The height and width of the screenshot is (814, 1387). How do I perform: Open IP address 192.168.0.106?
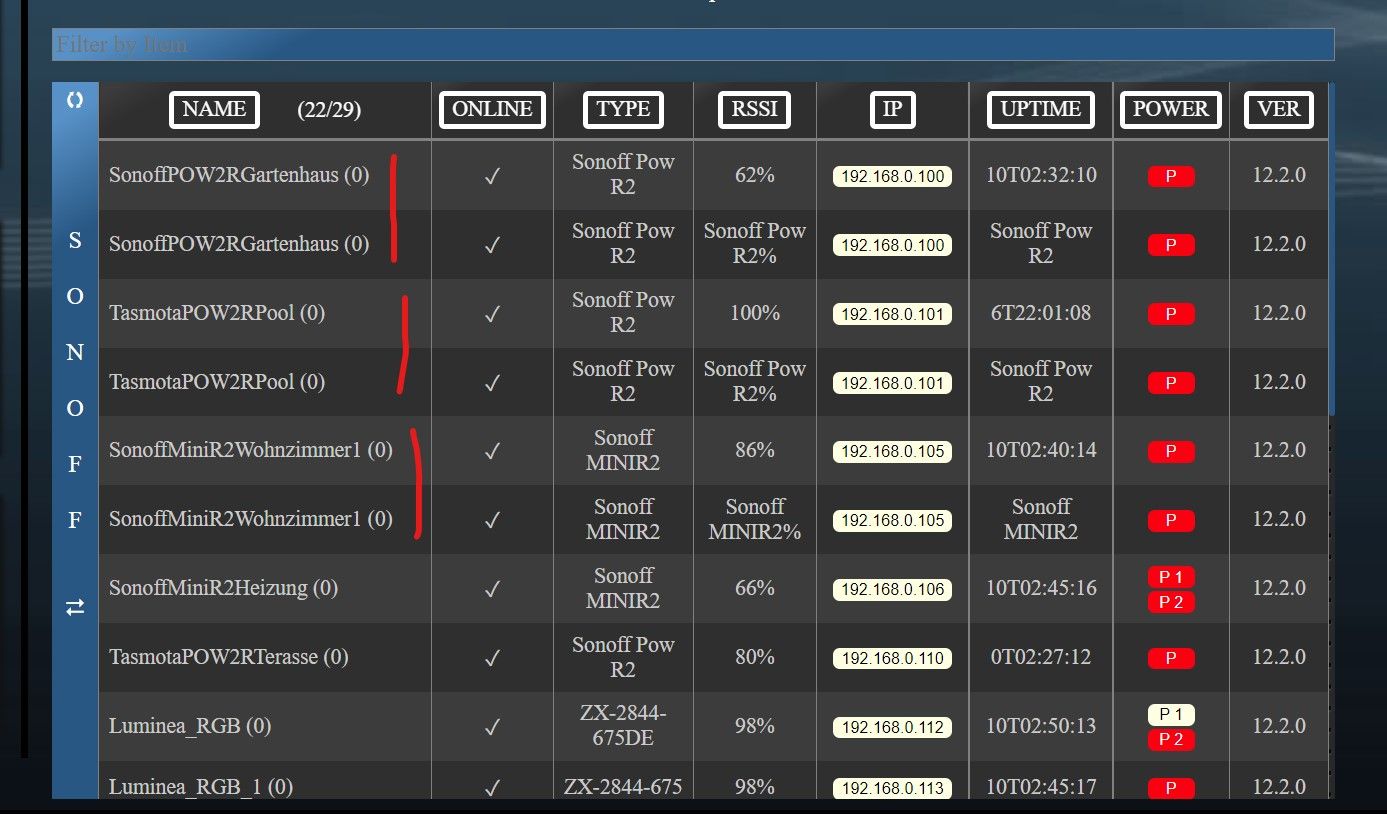[892, 590]
